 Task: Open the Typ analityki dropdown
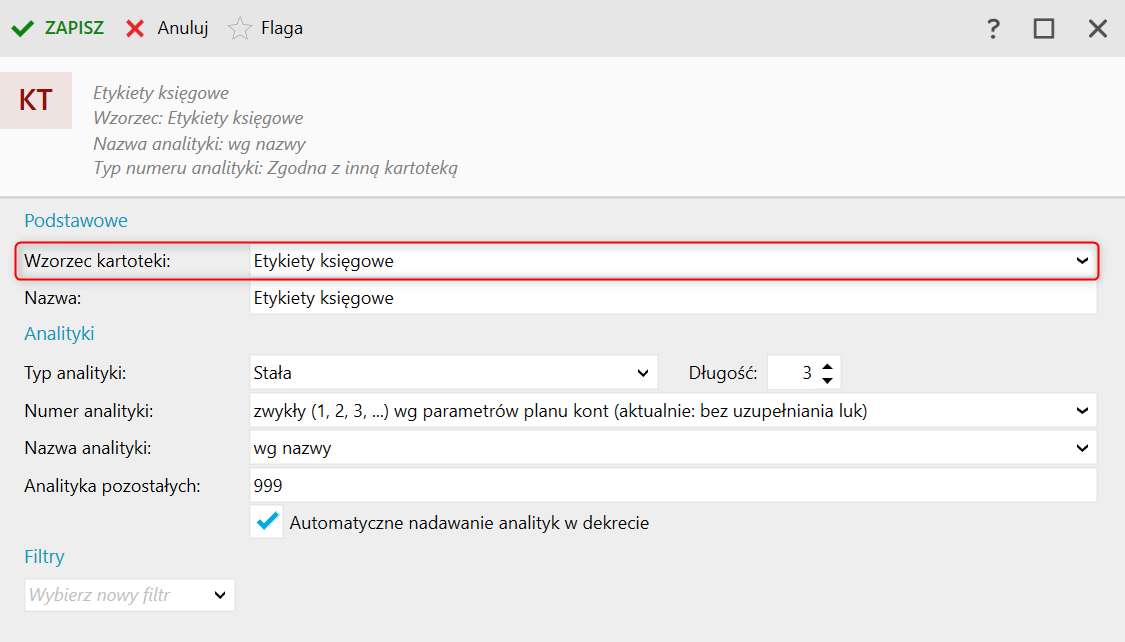pyautogui.click(x=642, y=373)
